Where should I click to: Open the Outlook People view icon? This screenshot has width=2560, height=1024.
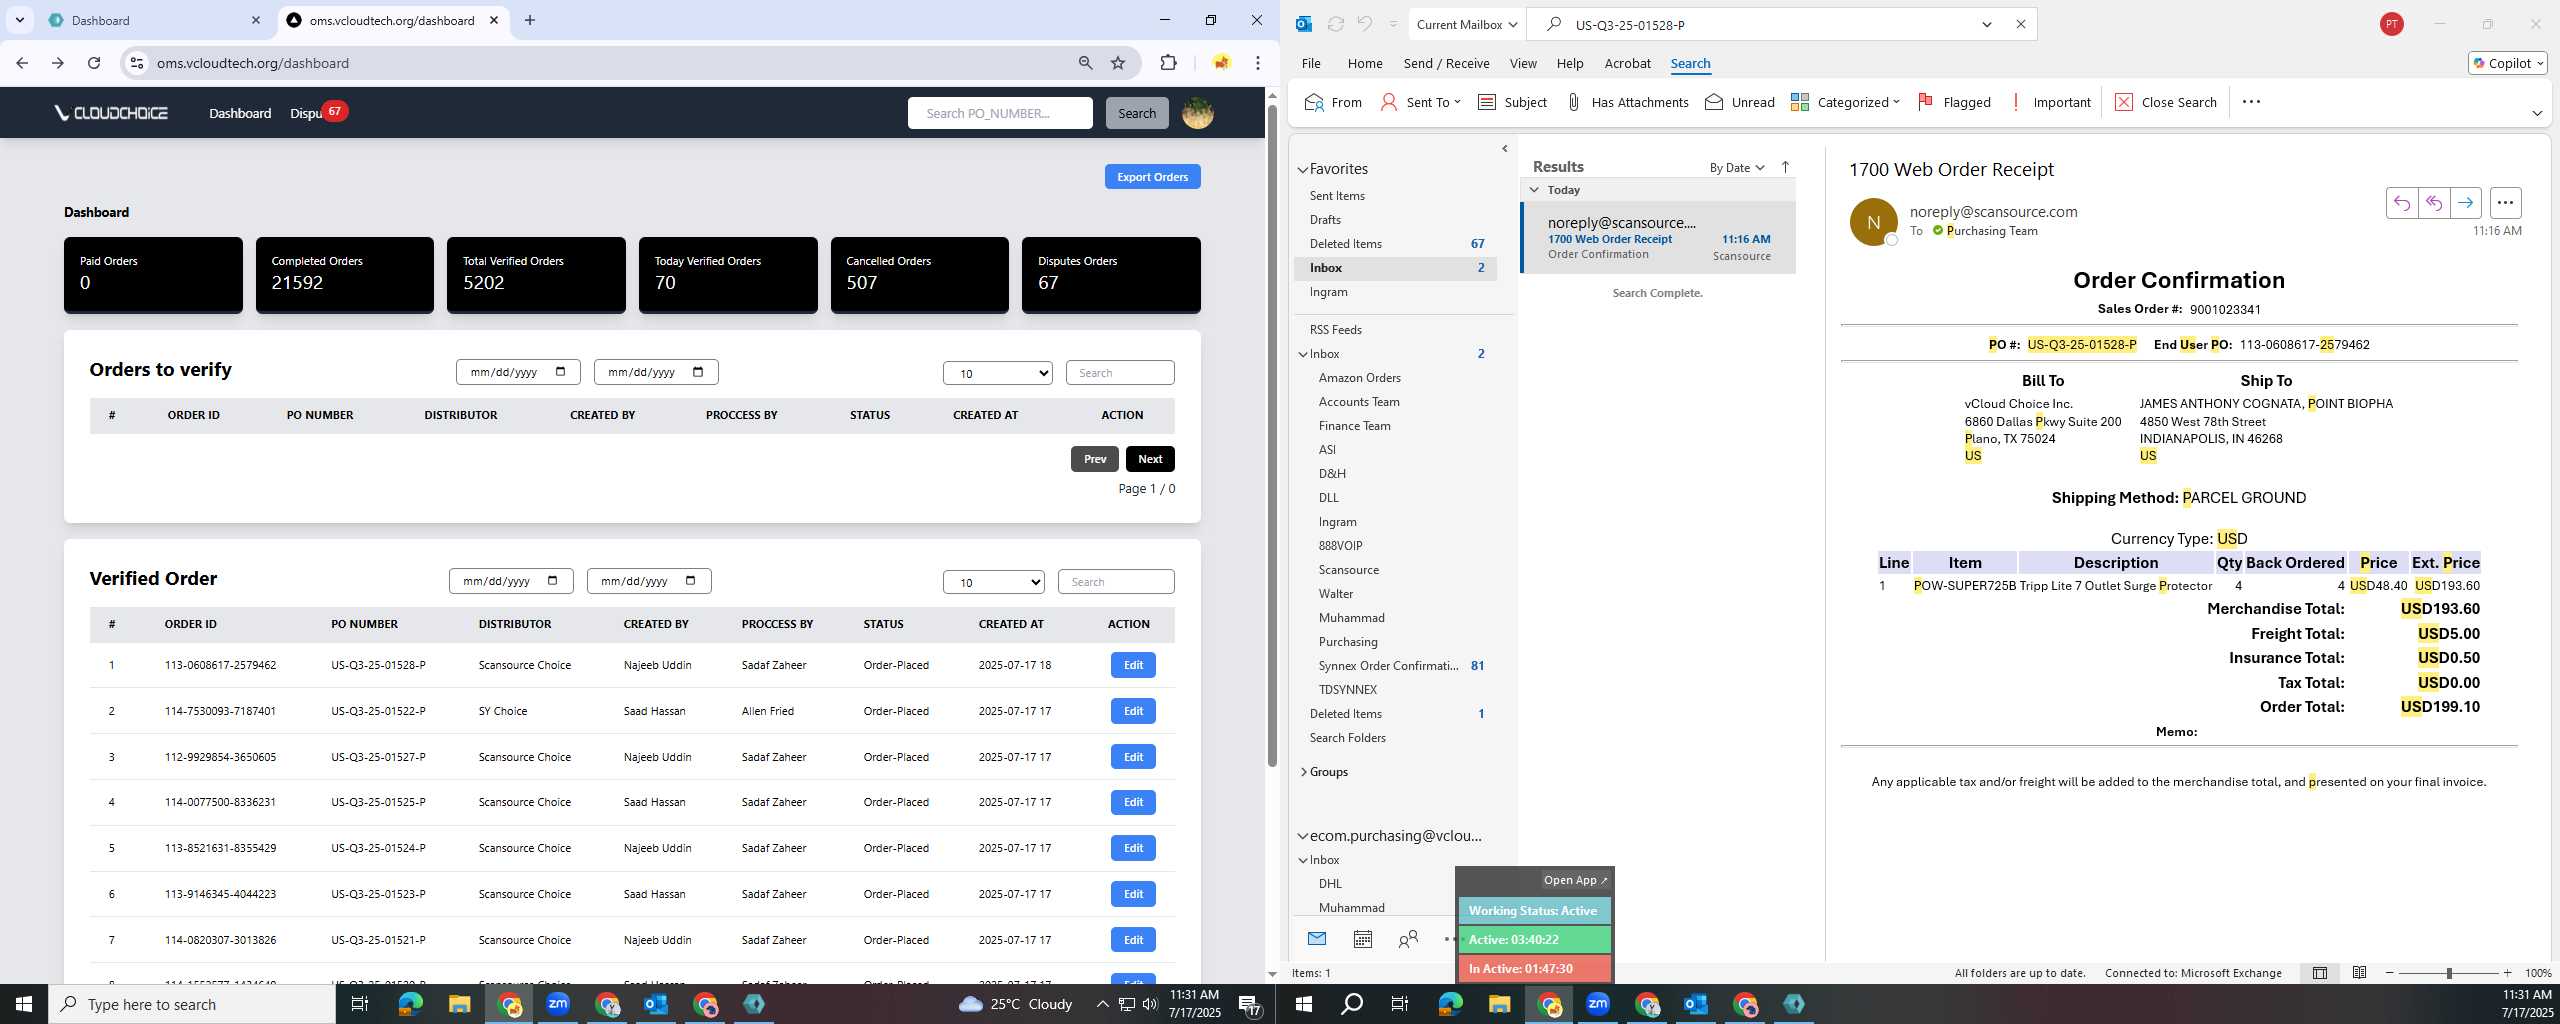tap(1408, 939)
